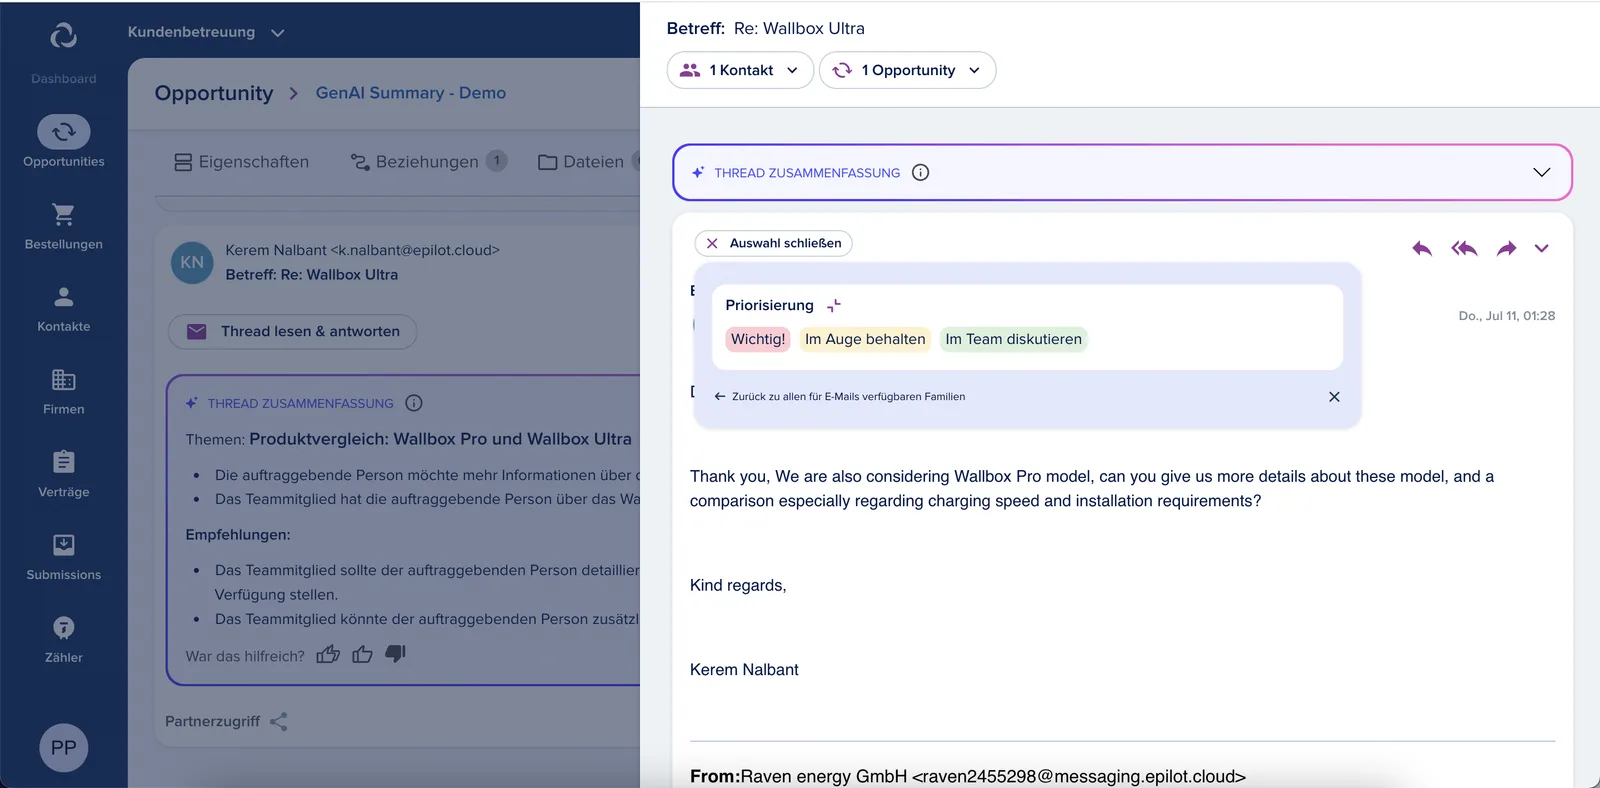Click the collapse icon next to Priorisierung
The width and height of the screenshot is (1600, 788).
point(834,305)
